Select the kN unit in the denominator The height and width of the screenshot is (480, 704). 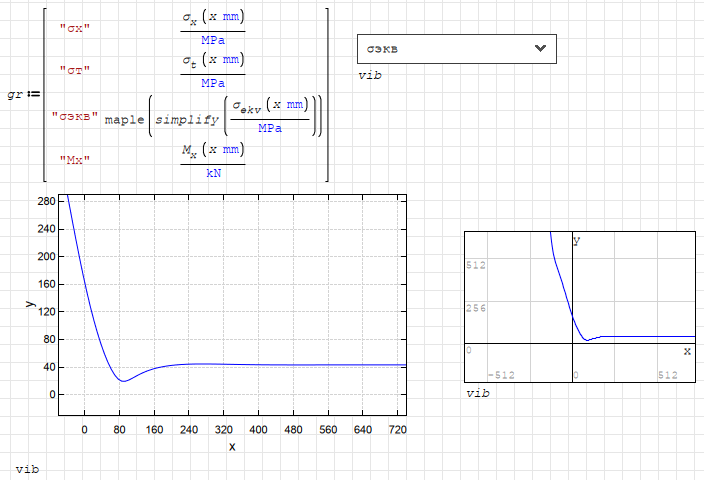tap(213, 172)
